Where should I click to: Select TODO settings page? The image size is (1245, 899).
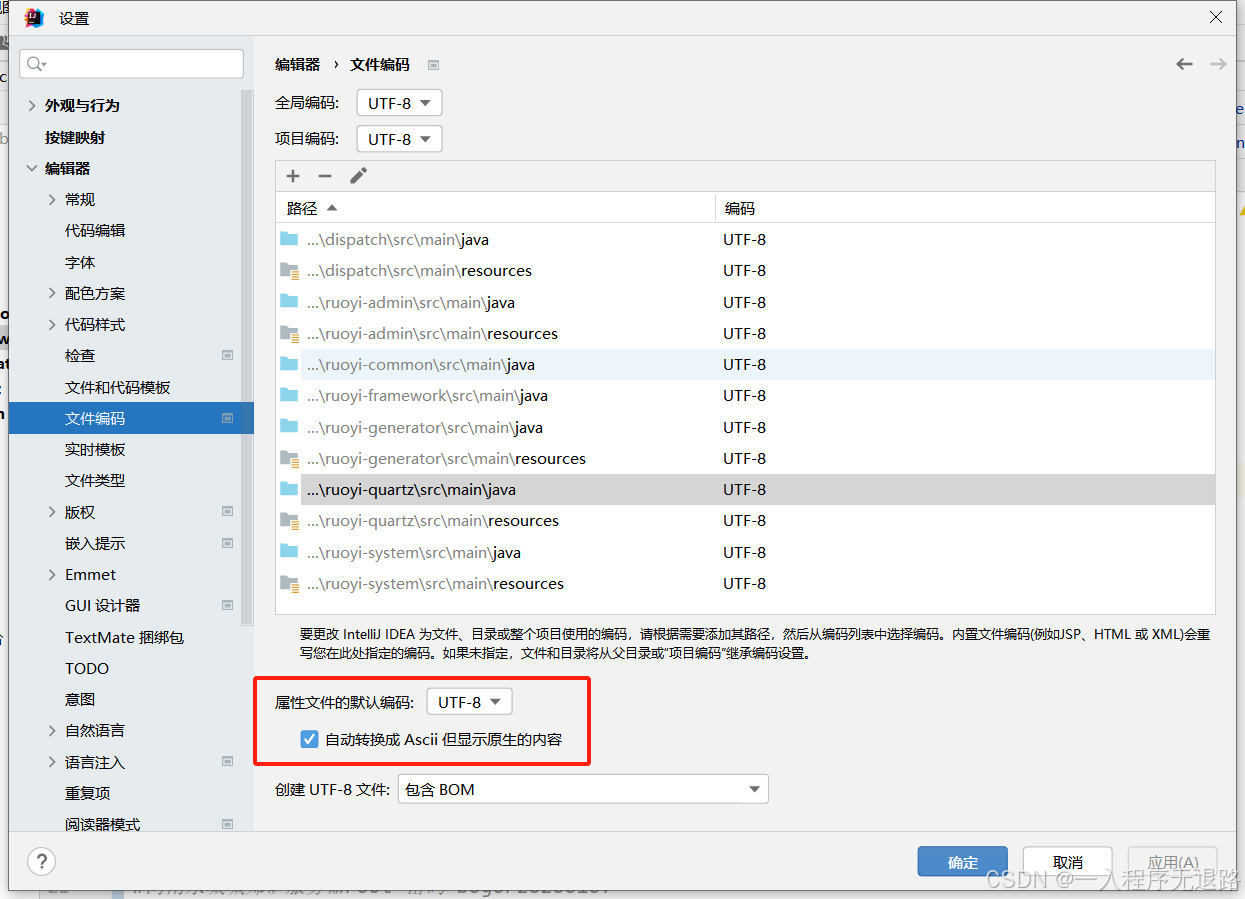(87, 668)
